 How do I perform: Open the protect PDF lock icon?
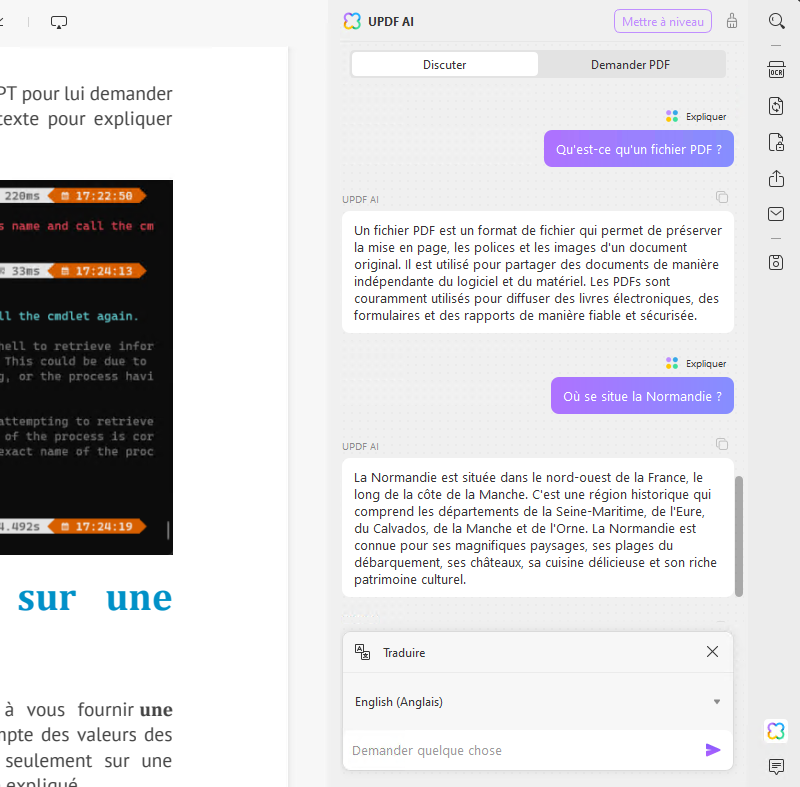[x=776, y=142]
